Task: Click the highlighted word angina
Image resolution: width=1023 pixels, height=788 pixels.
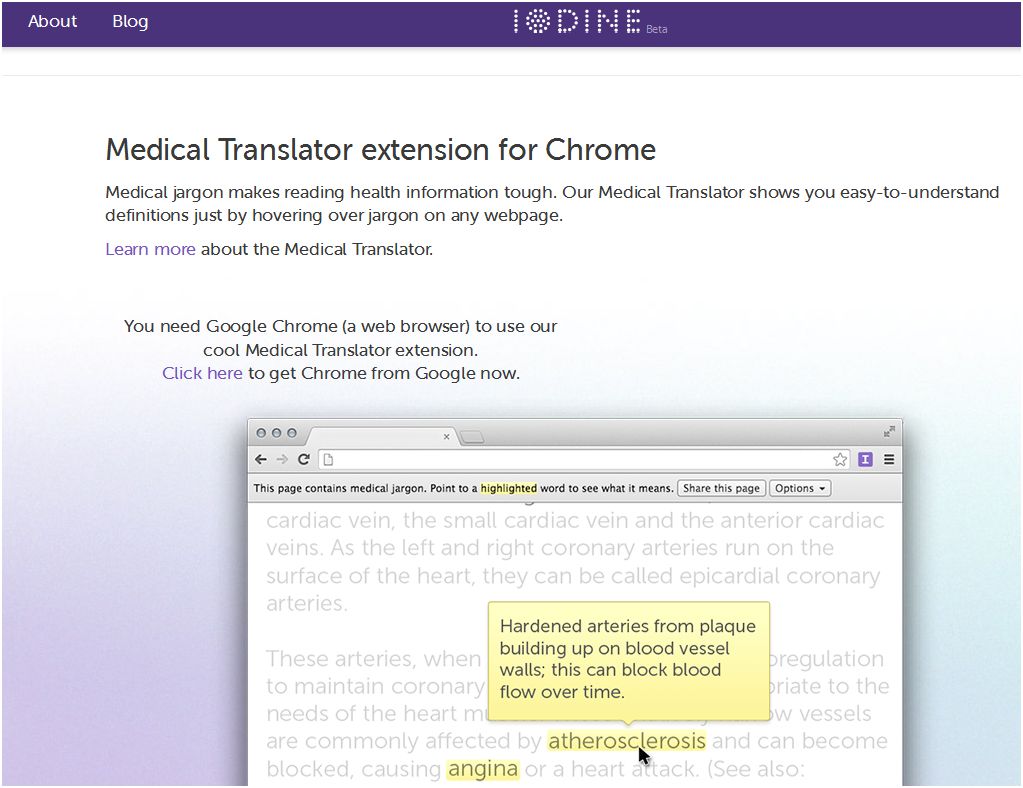Action: click(x=483, y=769)
